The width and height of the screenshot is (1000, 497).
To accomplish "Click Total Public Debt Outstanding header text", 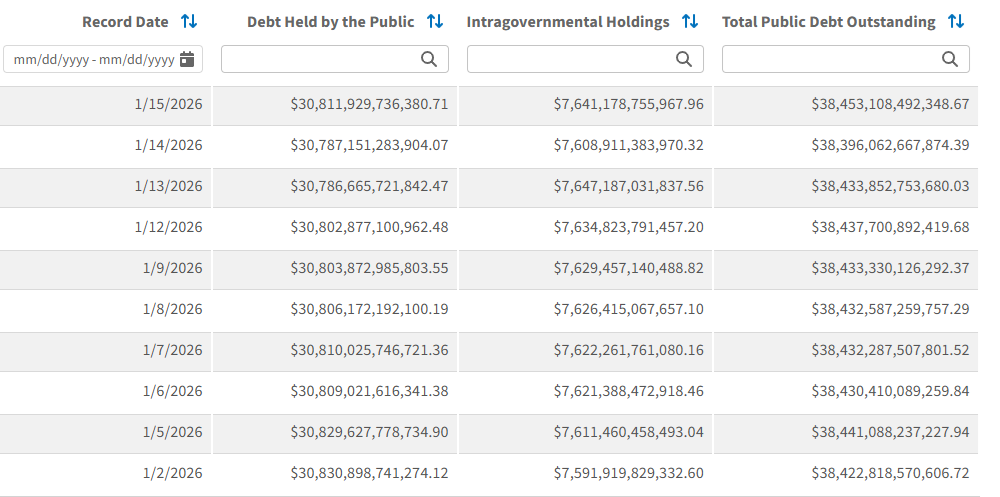I will [x=829, y=21].
